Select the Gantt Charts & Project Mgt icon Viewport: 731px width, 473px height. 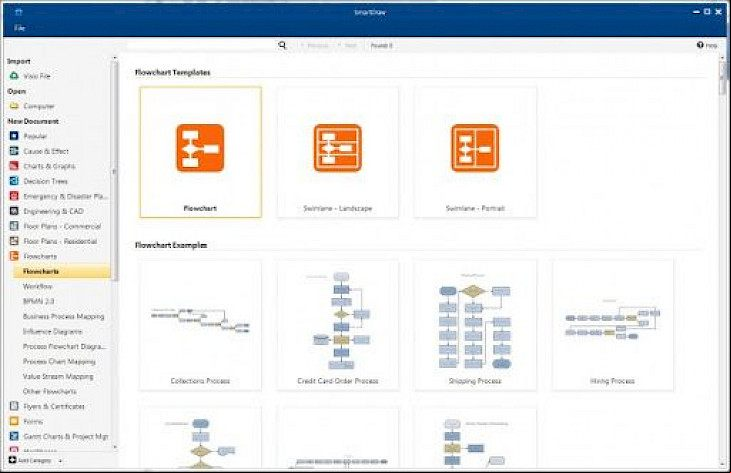[14, 436]
